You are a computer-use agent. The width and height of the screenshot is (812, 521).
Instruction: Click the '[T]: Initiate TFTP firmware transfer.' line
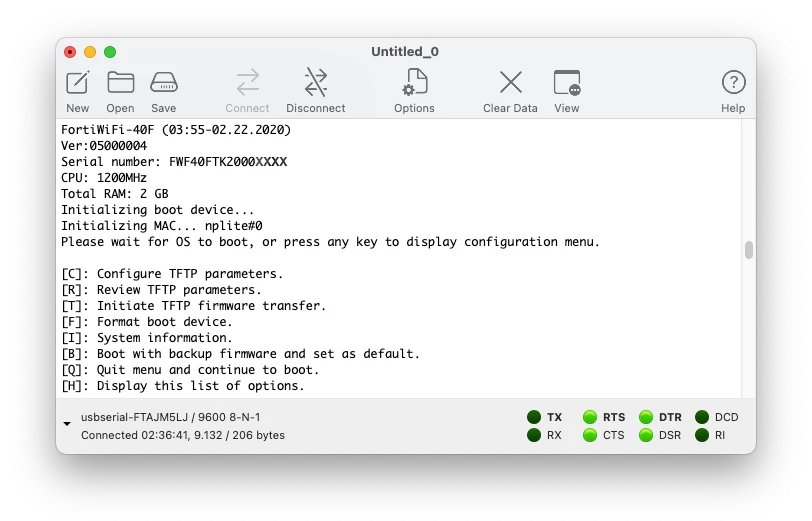pos(194,306)
